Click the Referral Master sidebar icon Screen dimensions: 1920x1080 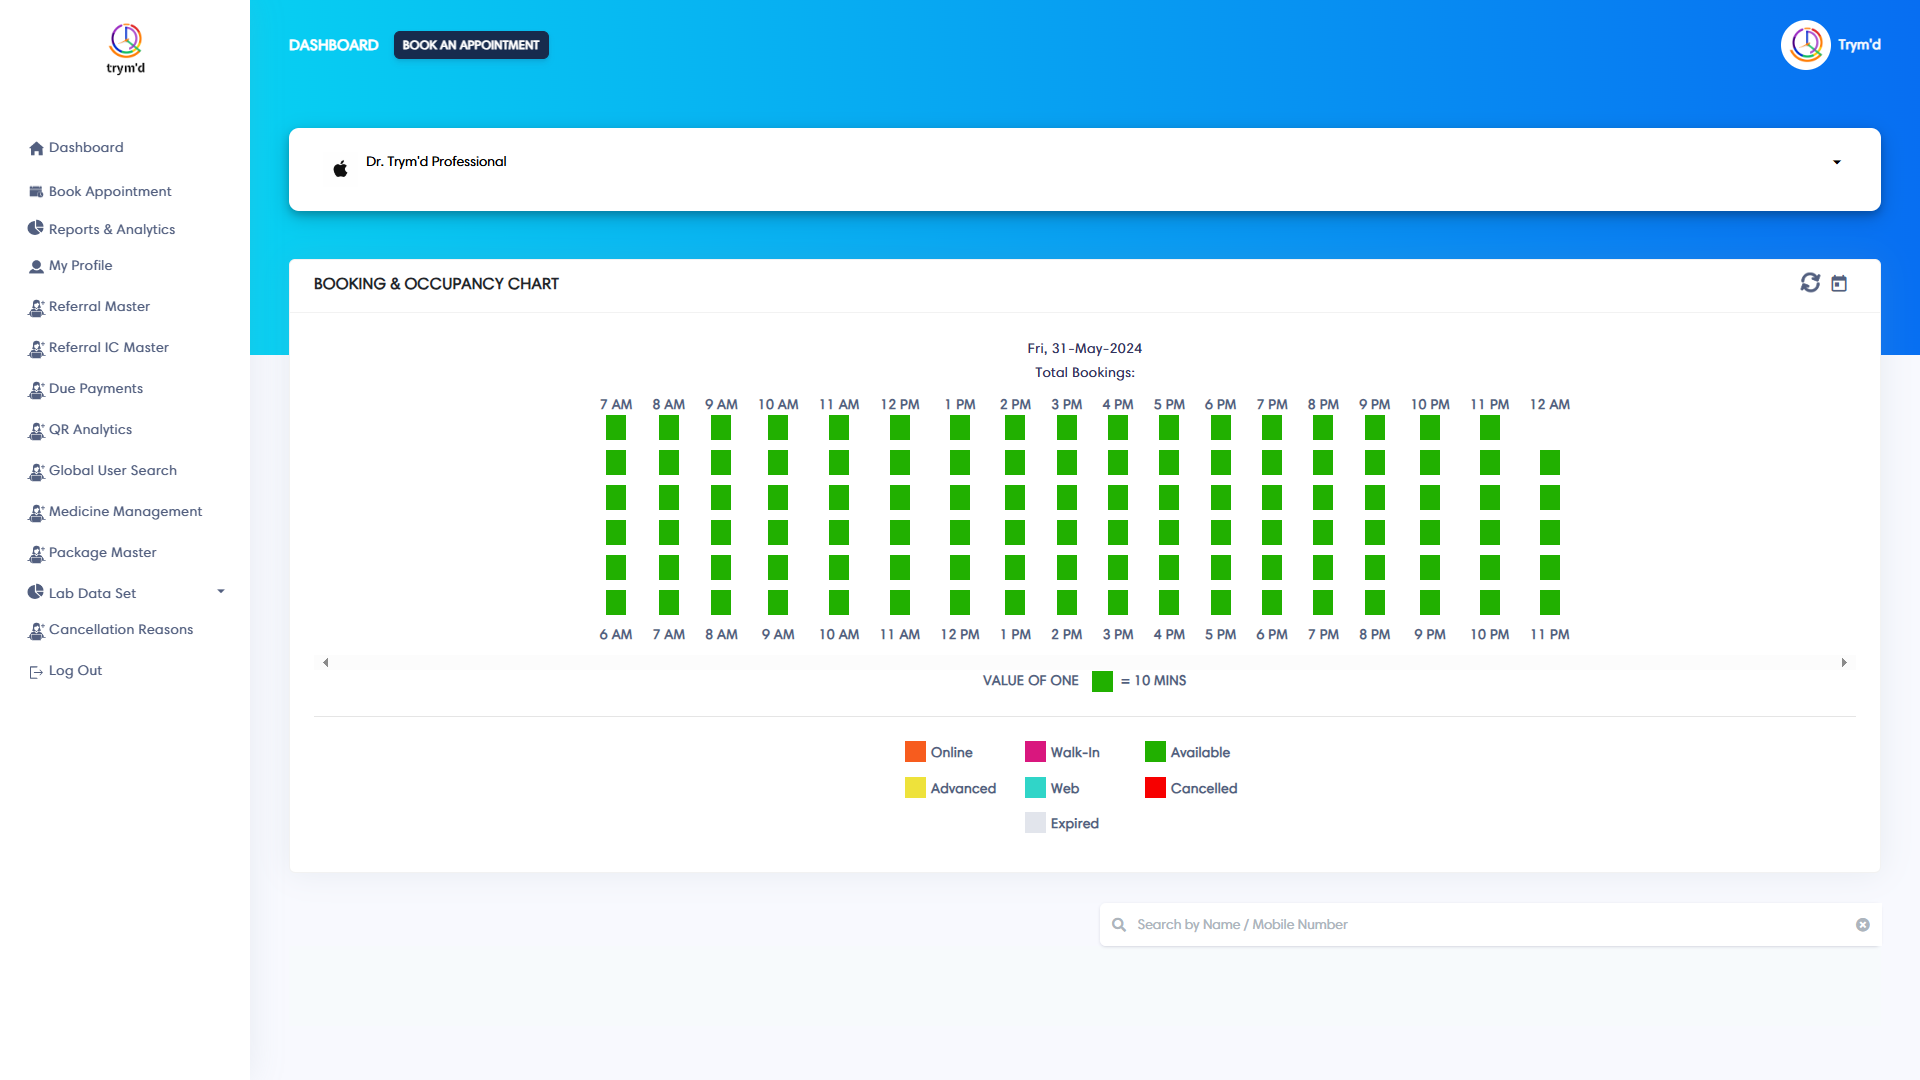[36, 307]
